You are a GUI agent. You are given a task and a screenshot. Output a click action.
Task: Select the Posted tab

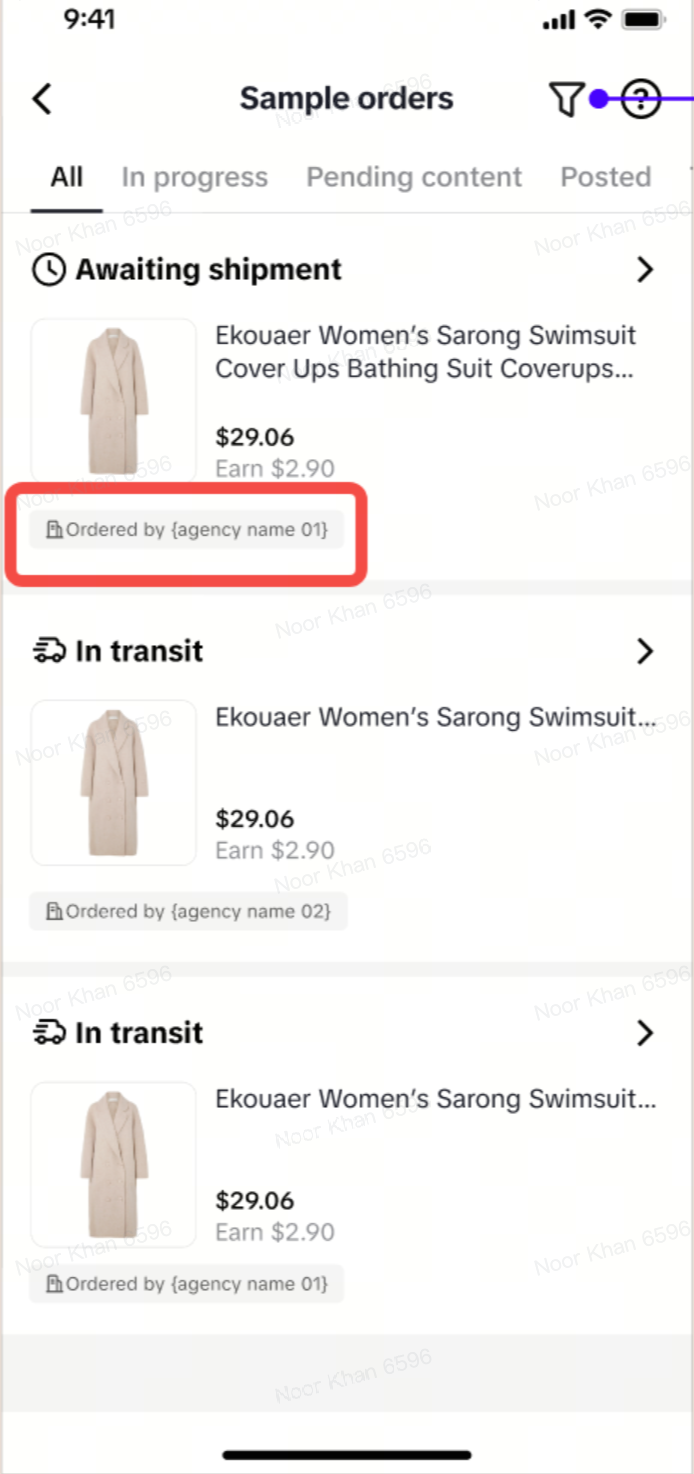(605, 178)
